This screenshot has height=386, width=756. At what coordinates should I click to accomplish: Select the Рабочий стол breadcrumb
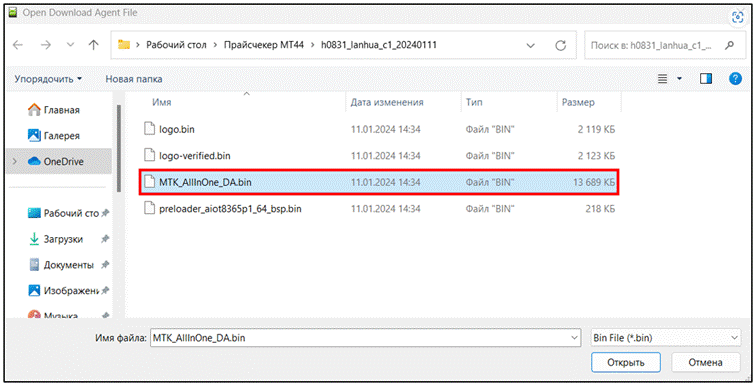(x=176, y=45)
